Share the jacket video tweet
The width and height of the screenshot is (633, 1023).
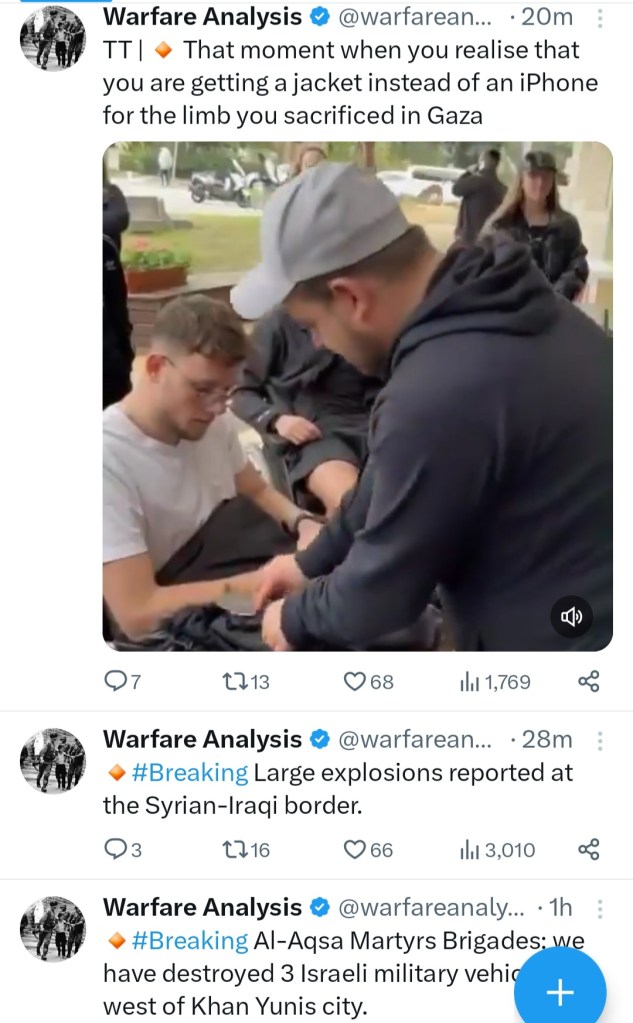pyautogui.click(x=589, y=682)
